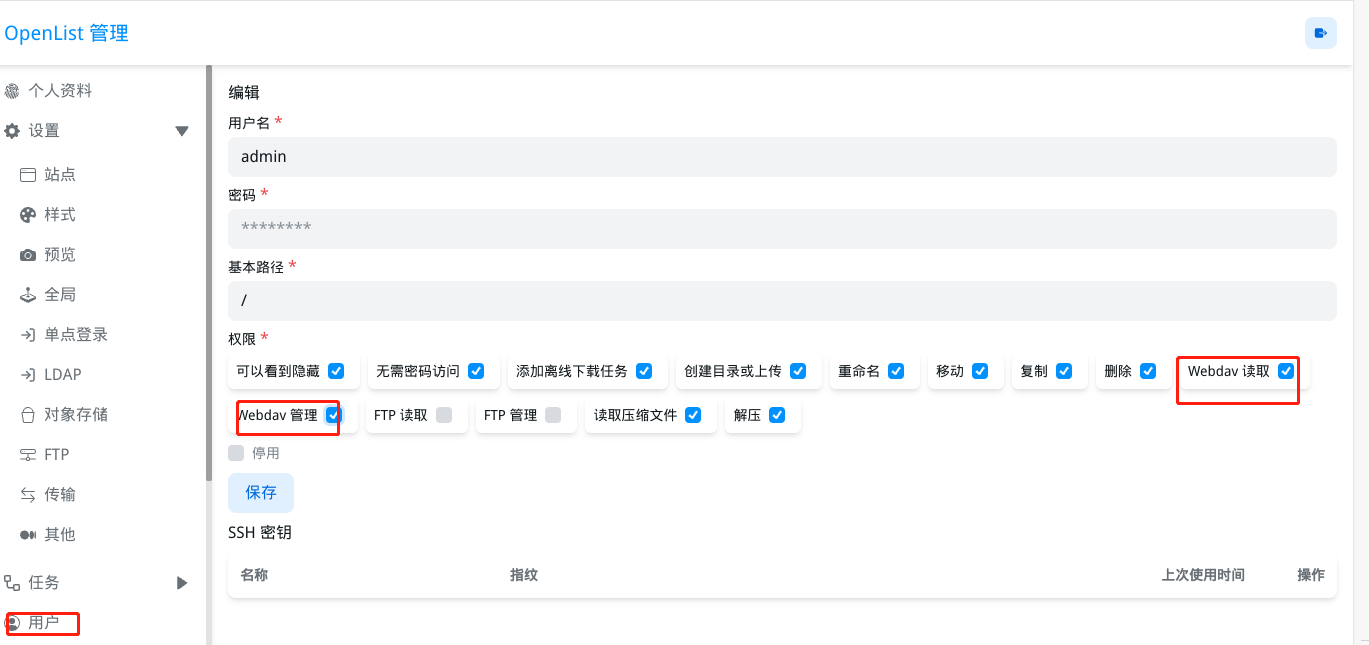
Task: Click the sidebar vertical scrollbar
Action: [209, 274]
